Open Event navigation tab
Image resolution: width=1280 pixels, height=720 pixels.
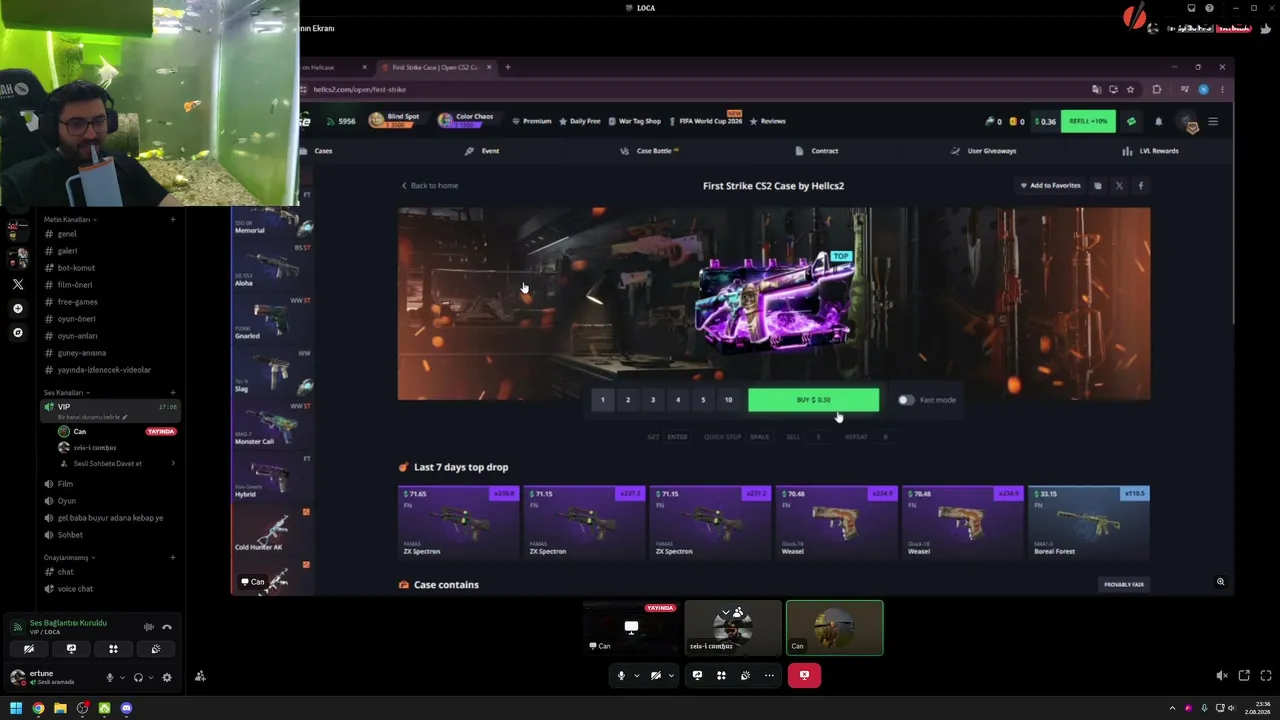click(482, 151)
